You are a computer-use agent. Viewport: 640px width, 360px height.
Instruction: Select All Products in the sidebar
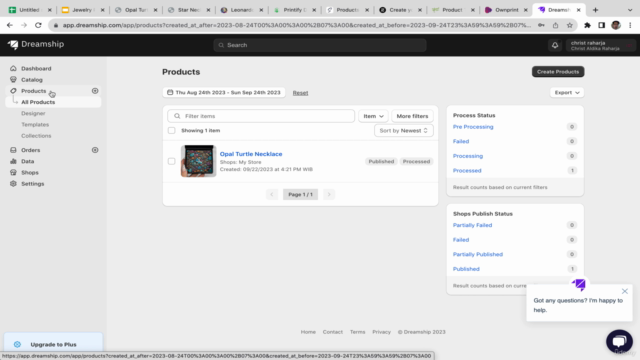click(38, 102)
